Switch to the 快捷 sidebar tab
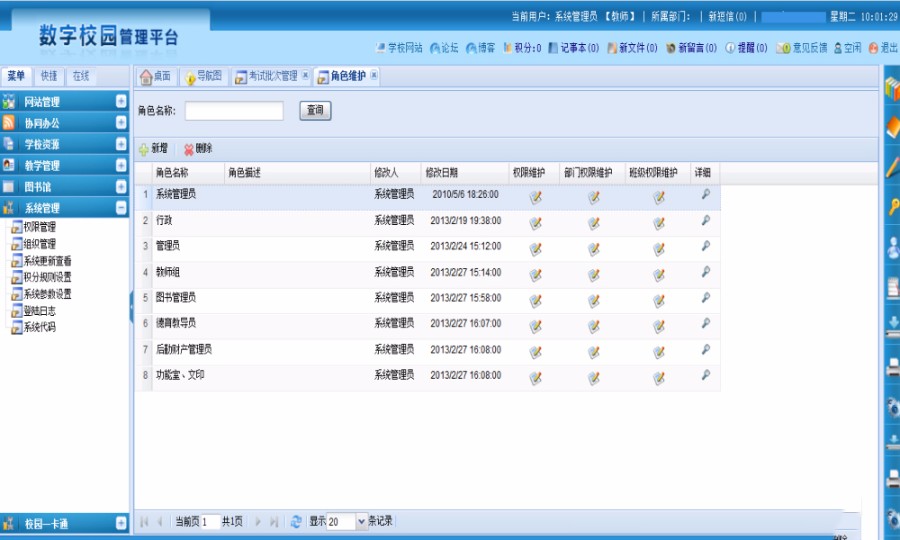Screen dimensions: 900x540 pos(49,76)
